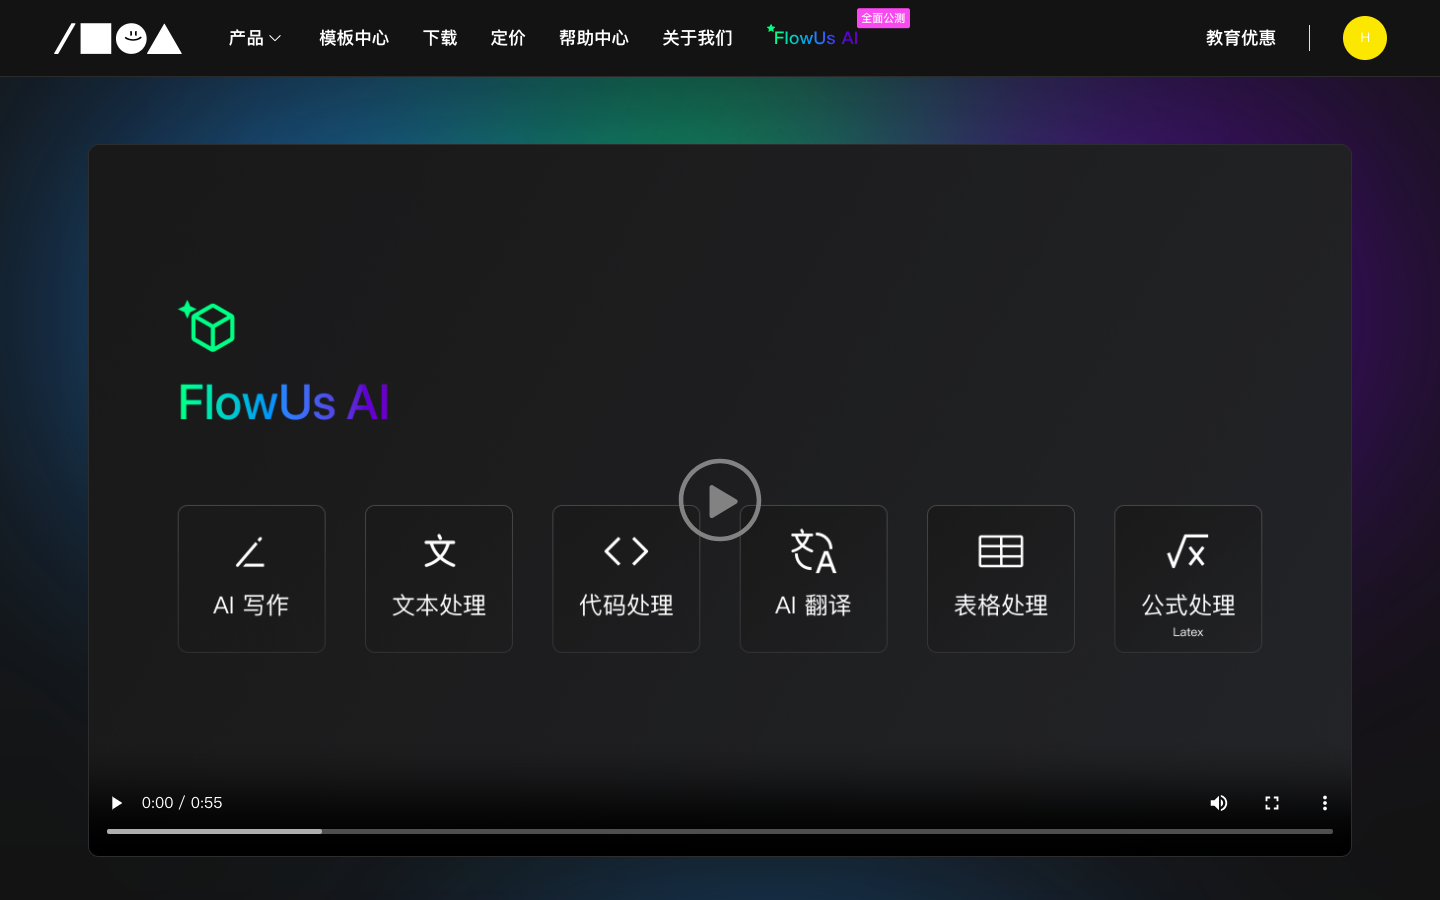Viewport: 1440px width, 900px height.
Task: Click the 公式处理 label
Action: click(1188, 605)
